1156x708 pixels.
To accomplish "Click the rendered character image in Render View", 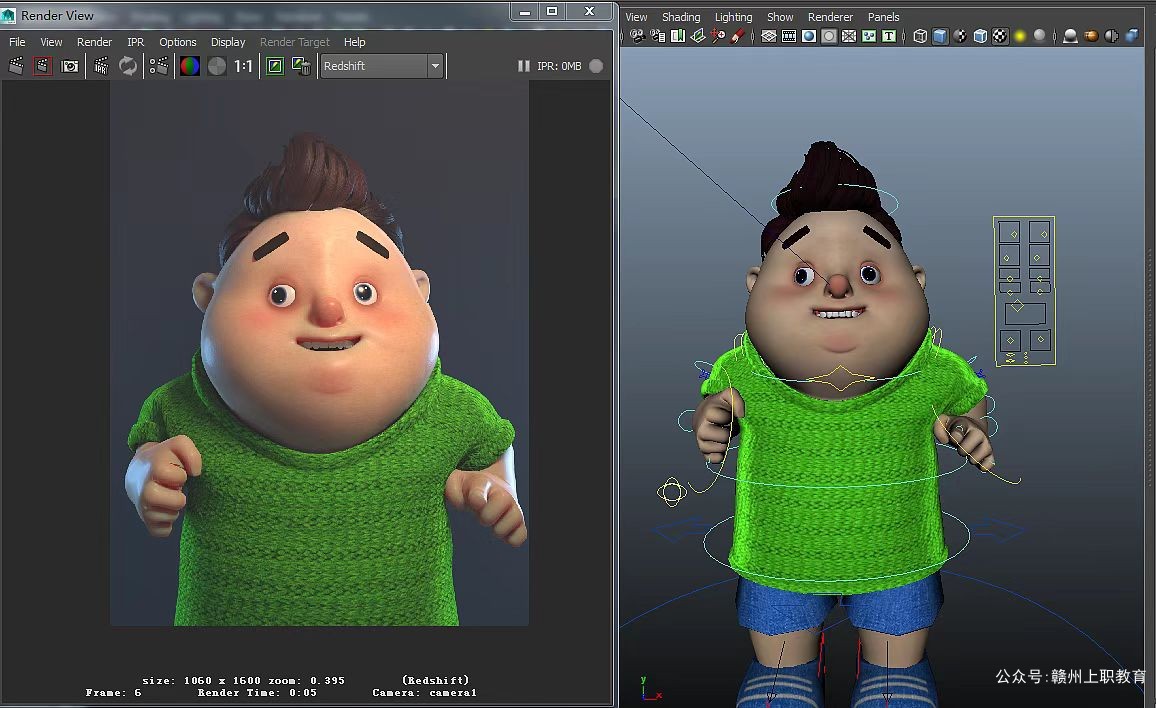I will (x=319, y=353).
